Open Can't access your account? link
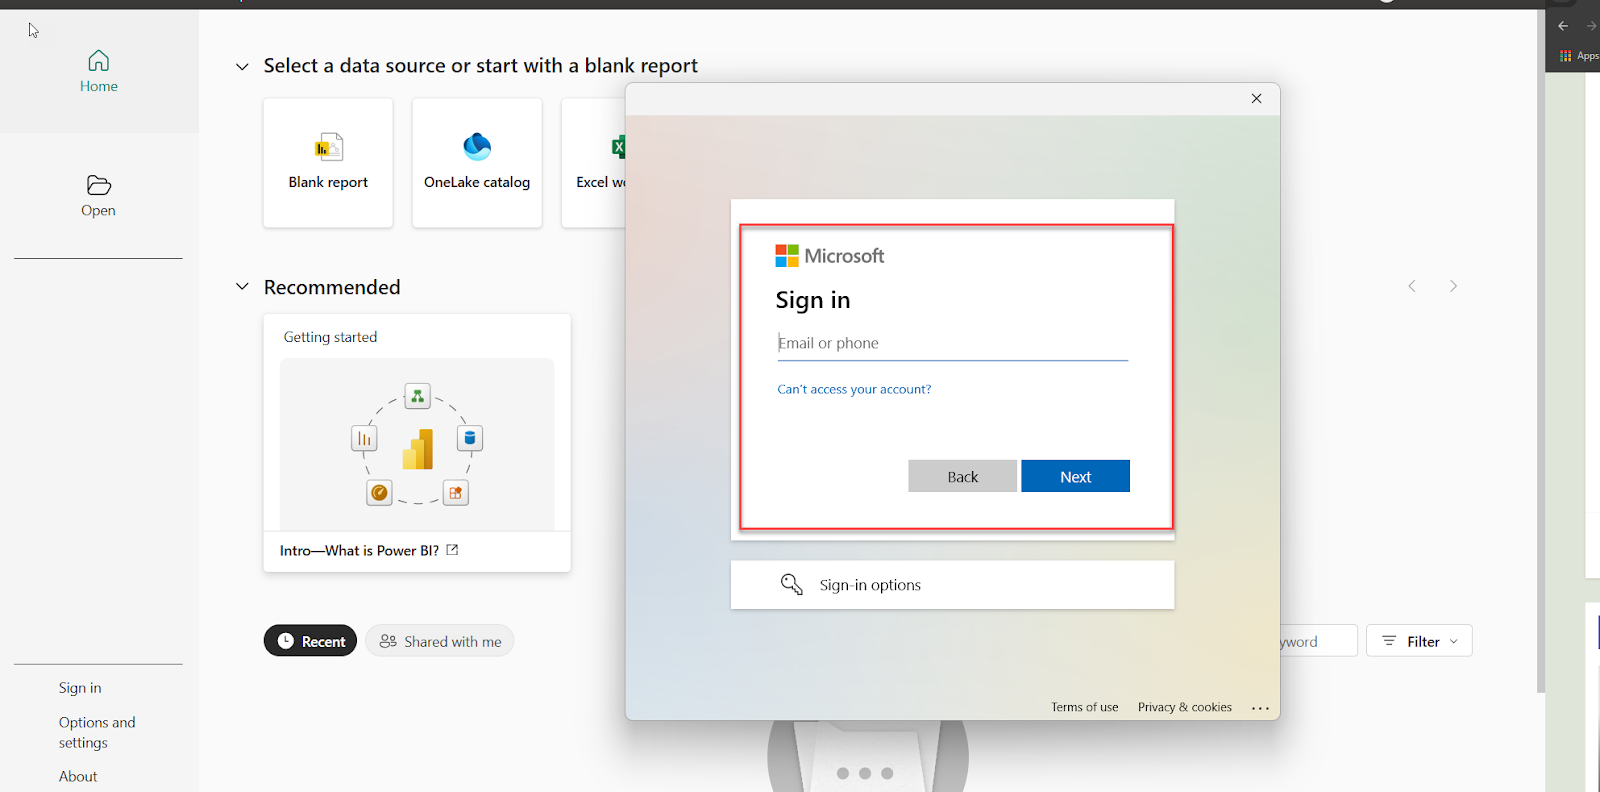 854,389
